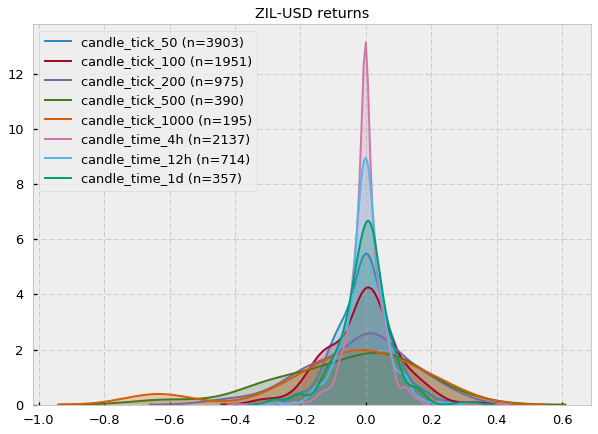The image size is (598, 434).
Task: Click y-axis tick label 2
Action: pyautogui.click(x=19, y=350)
